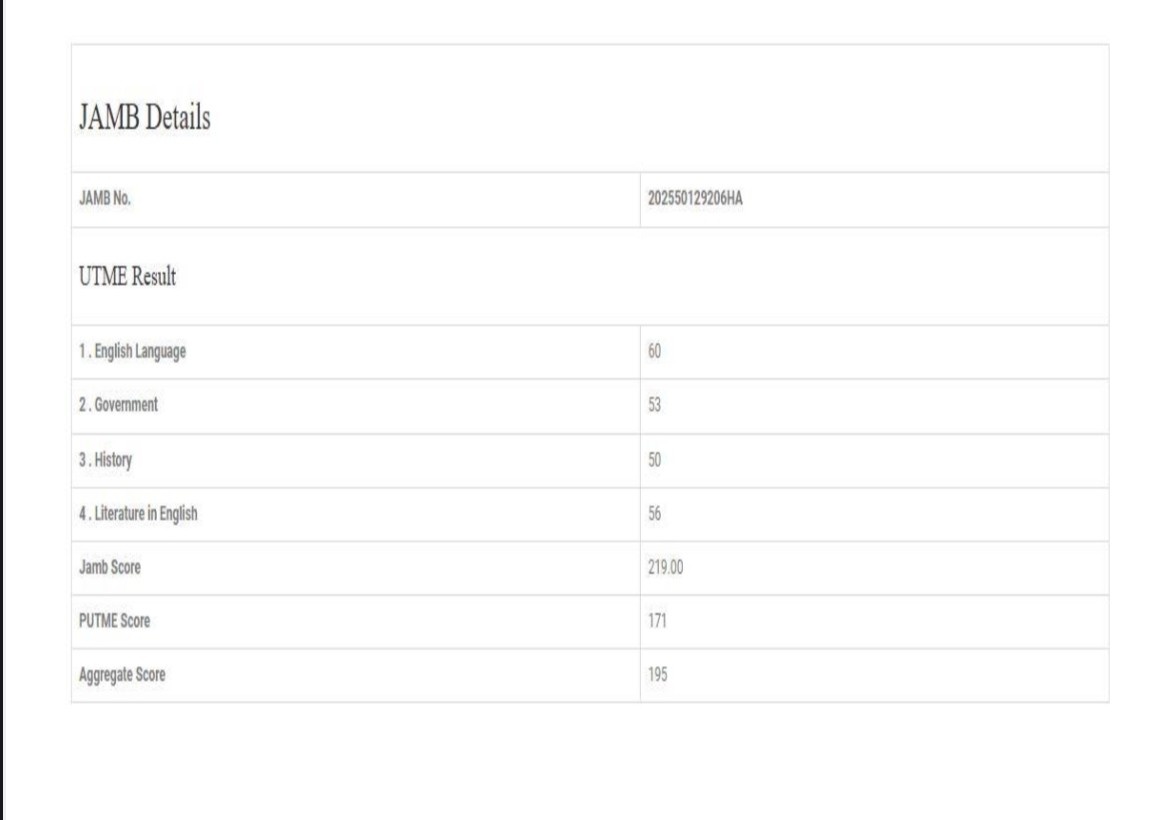This screenshot has height=820, width=1170.
Task: Click the Jamb Score value 219.00
Action: (x=666, y=568)
